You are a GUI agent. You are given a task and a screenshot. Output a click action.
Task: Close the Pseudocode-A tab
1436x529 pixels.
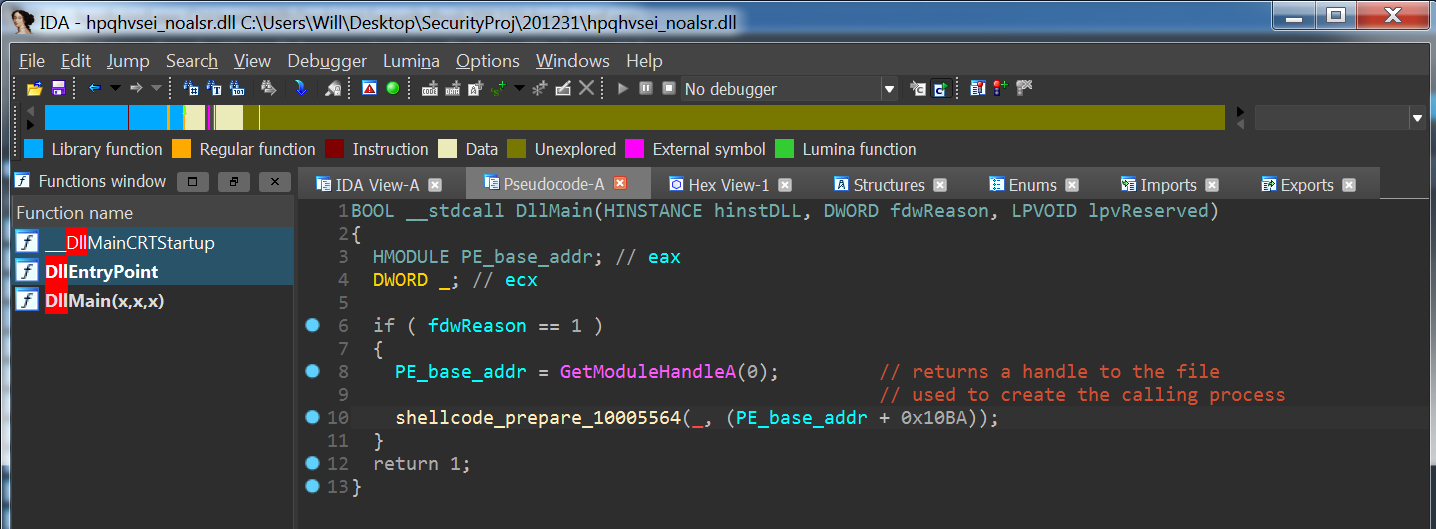coord(620,184)
